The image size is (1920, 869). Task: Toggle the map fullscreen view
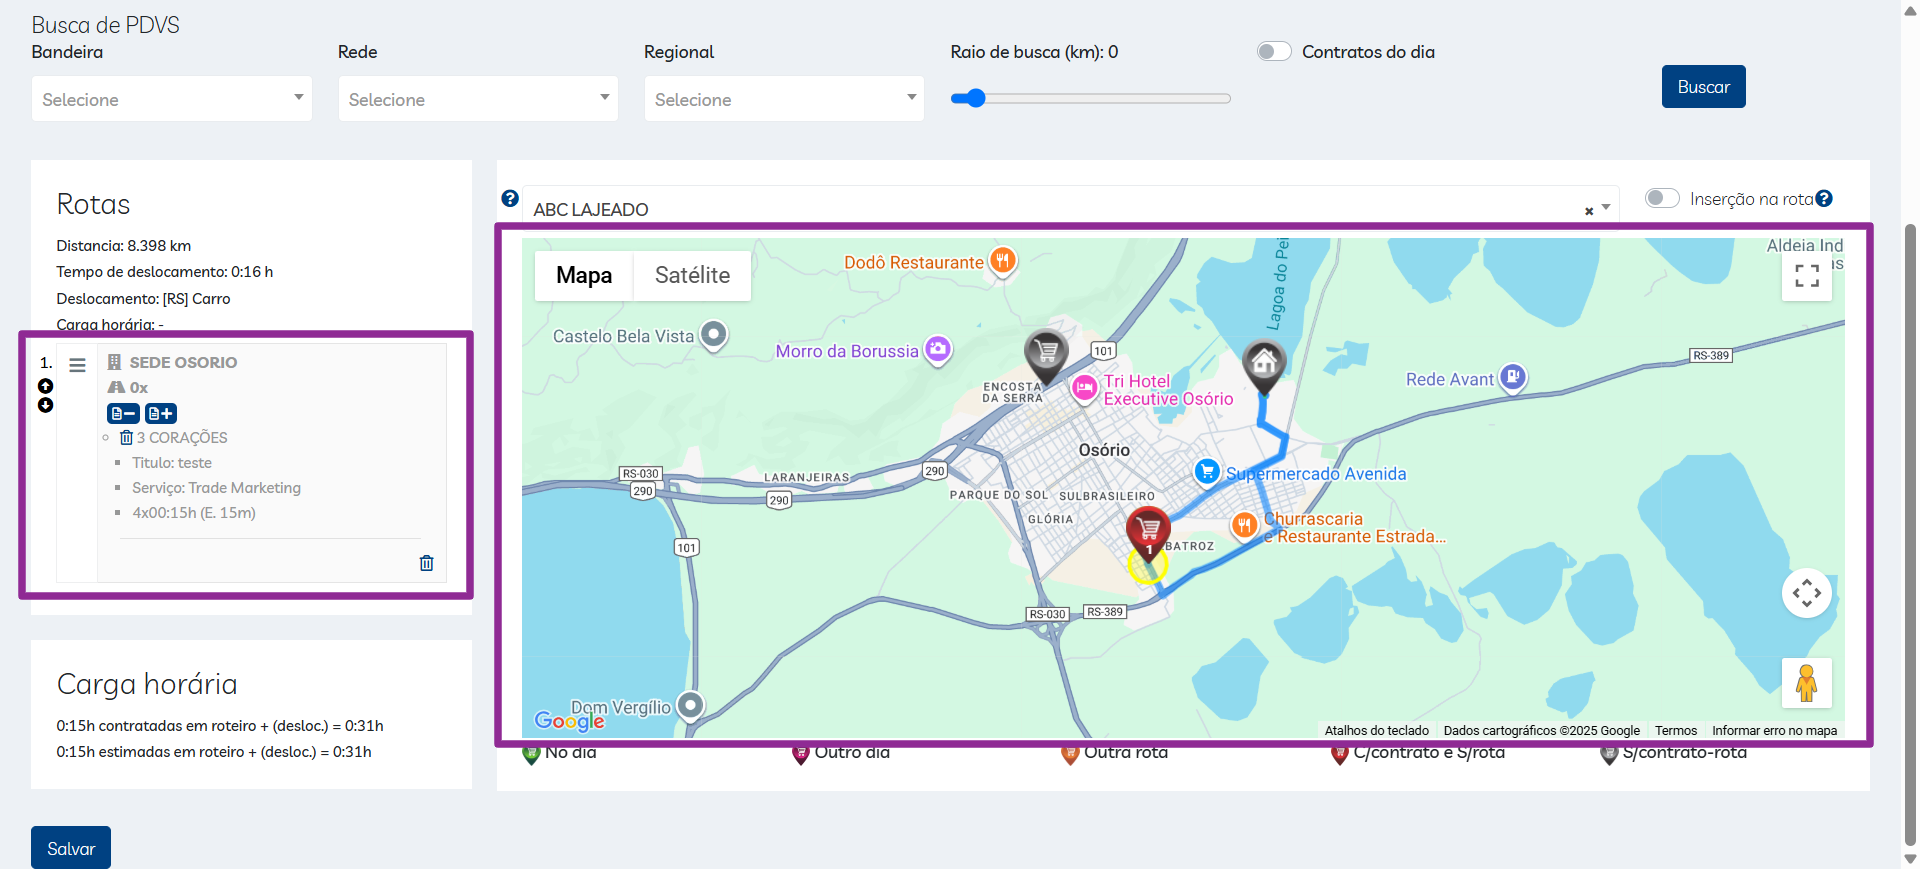click(1806, 276)
